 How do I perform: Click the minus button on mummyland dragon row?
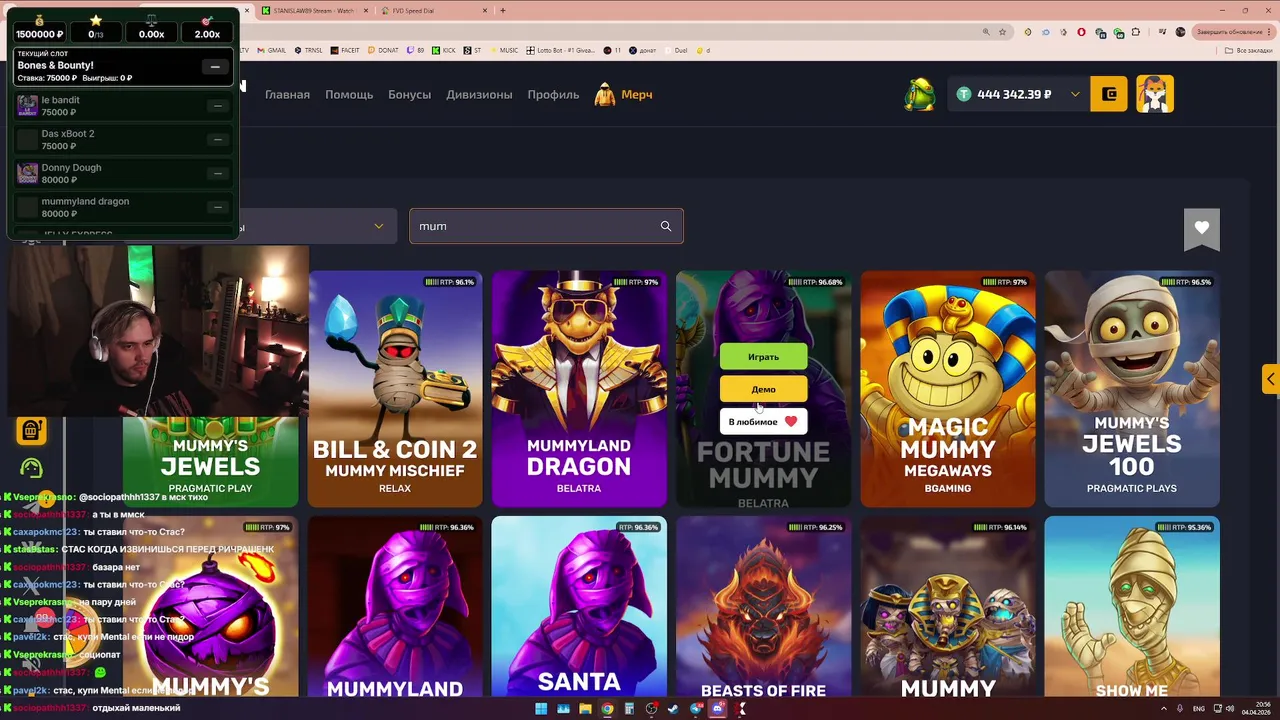coord(217,207)
